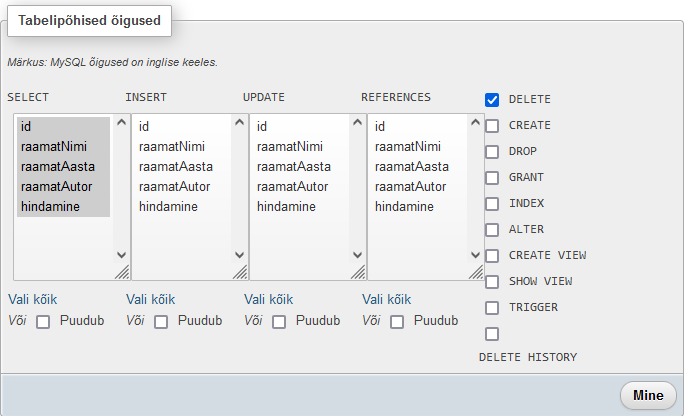Check the SHOW VIEW privilege
Screen dimensions: 686x416
click(x=493, y=282)
